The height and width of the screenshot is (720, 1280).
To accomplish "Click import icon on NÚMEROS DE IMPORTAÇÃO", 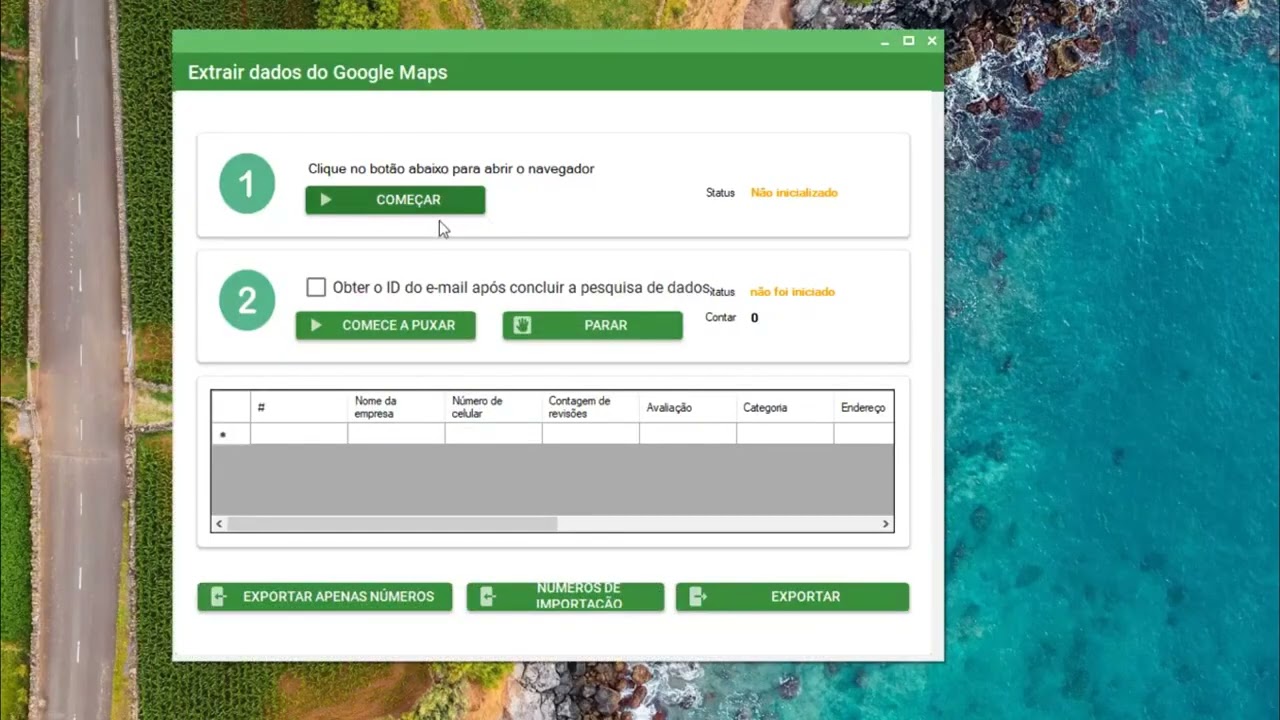I will 488,597.
